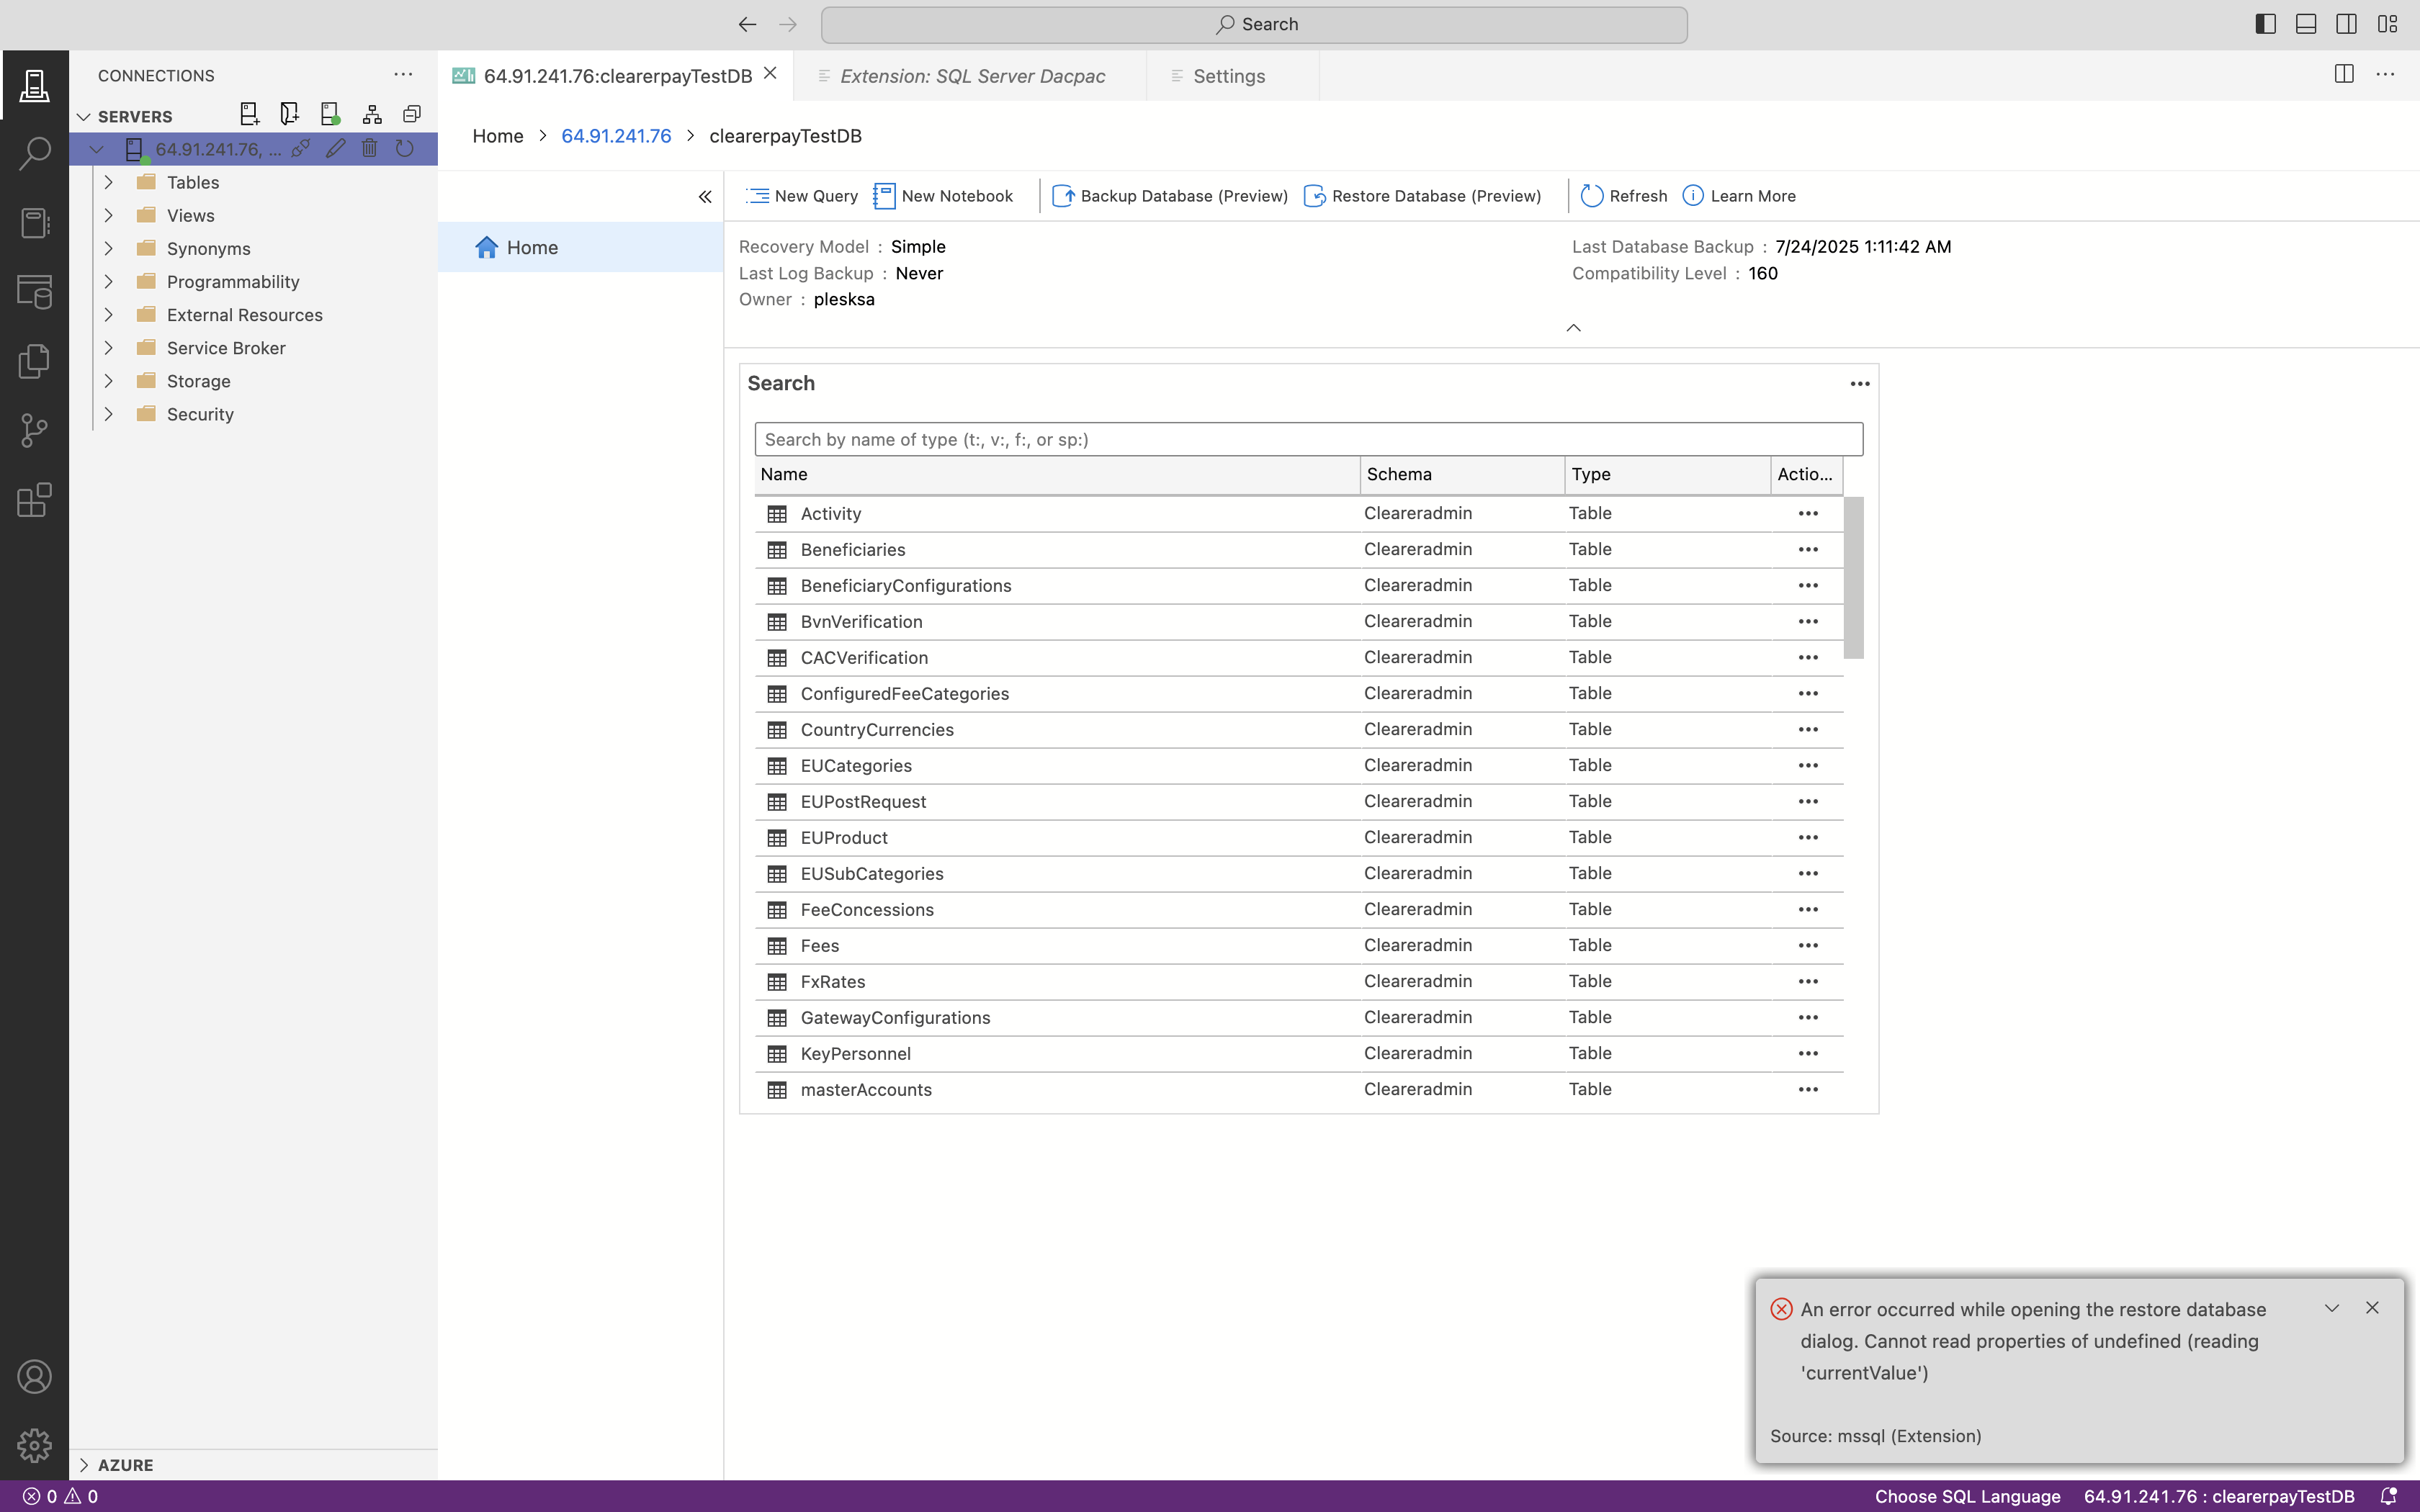2420x1512 pixels.
Task: Go back with the left arrow
Action: [747, 24]
